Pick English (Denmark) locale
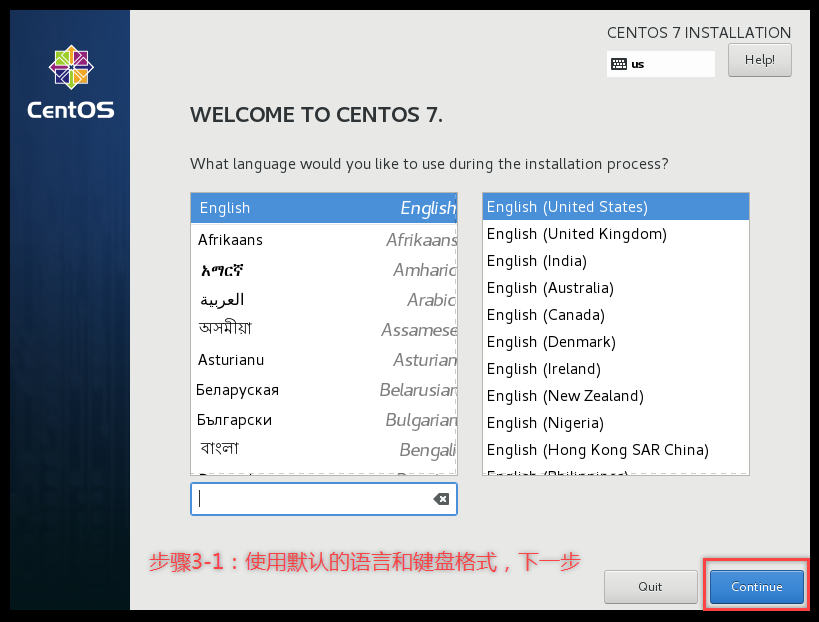819x622 pixels. pyautogui.click(x=616, y=342)
